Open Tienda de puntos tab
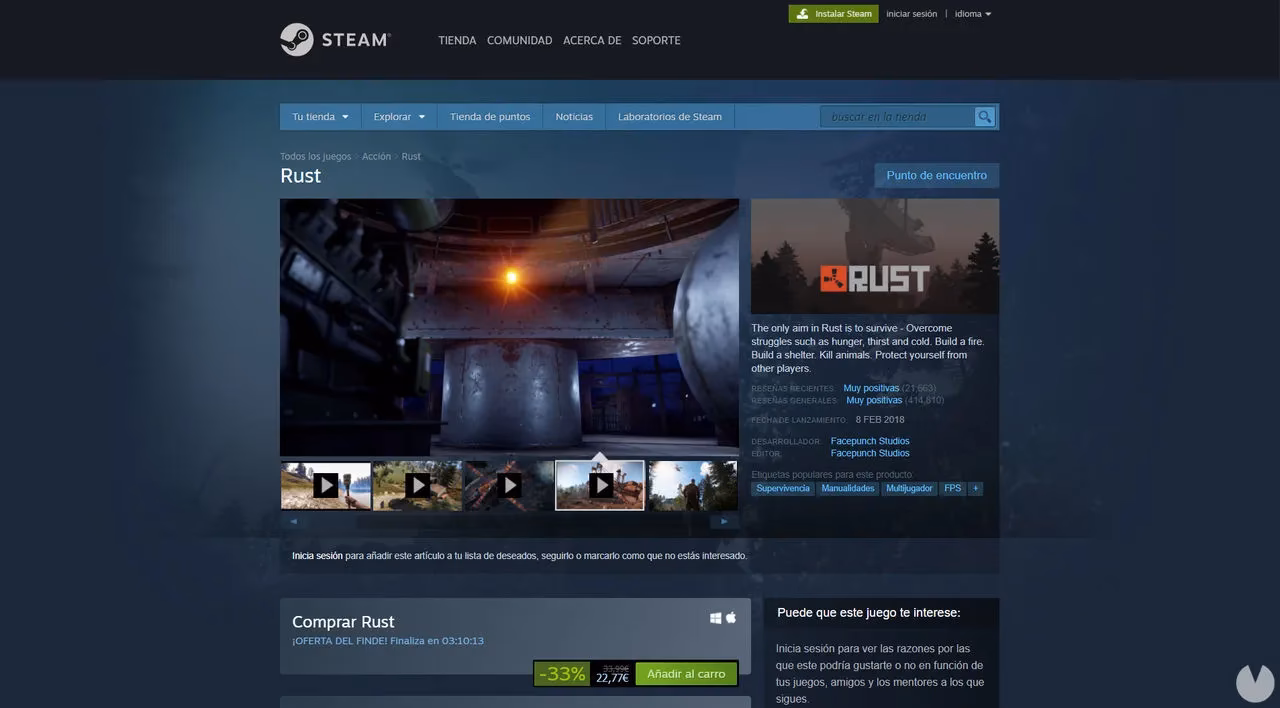Screen dimensions: 1280x708 (x=490, y=117)
